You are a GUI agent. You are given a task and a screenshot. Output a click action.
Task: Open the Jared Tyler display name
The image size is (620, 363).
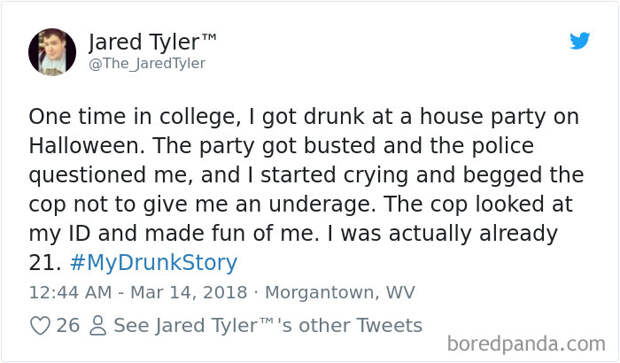tap(145, 42)
